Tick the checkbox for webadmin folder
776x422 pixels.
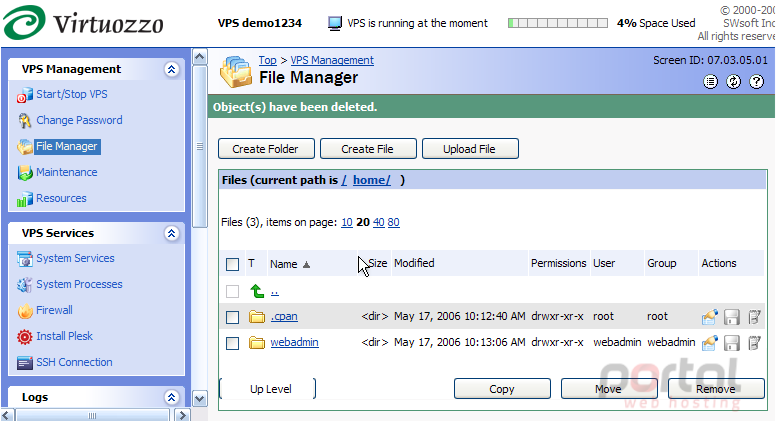tap(233, 343)
